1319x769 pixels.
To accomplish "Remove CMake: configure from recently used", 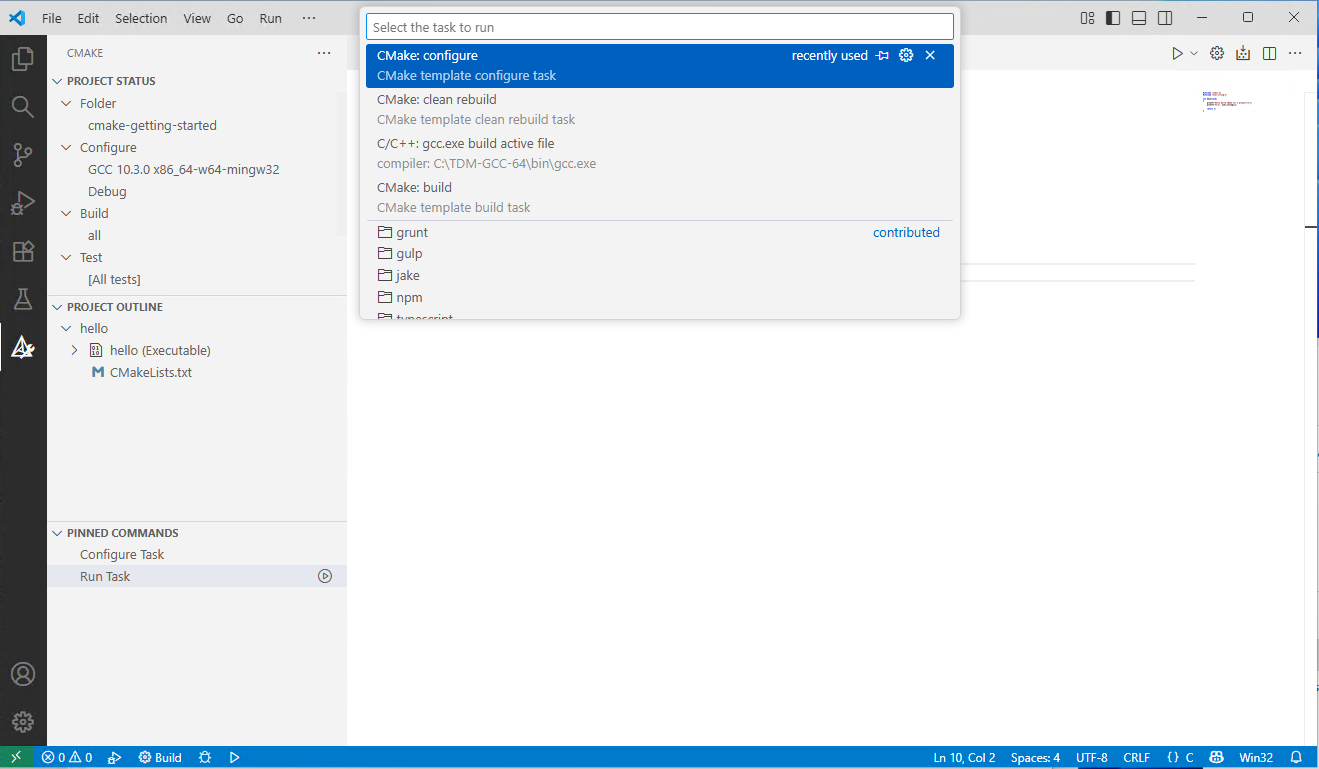I will pyautogui.click(x=930, y=56).
